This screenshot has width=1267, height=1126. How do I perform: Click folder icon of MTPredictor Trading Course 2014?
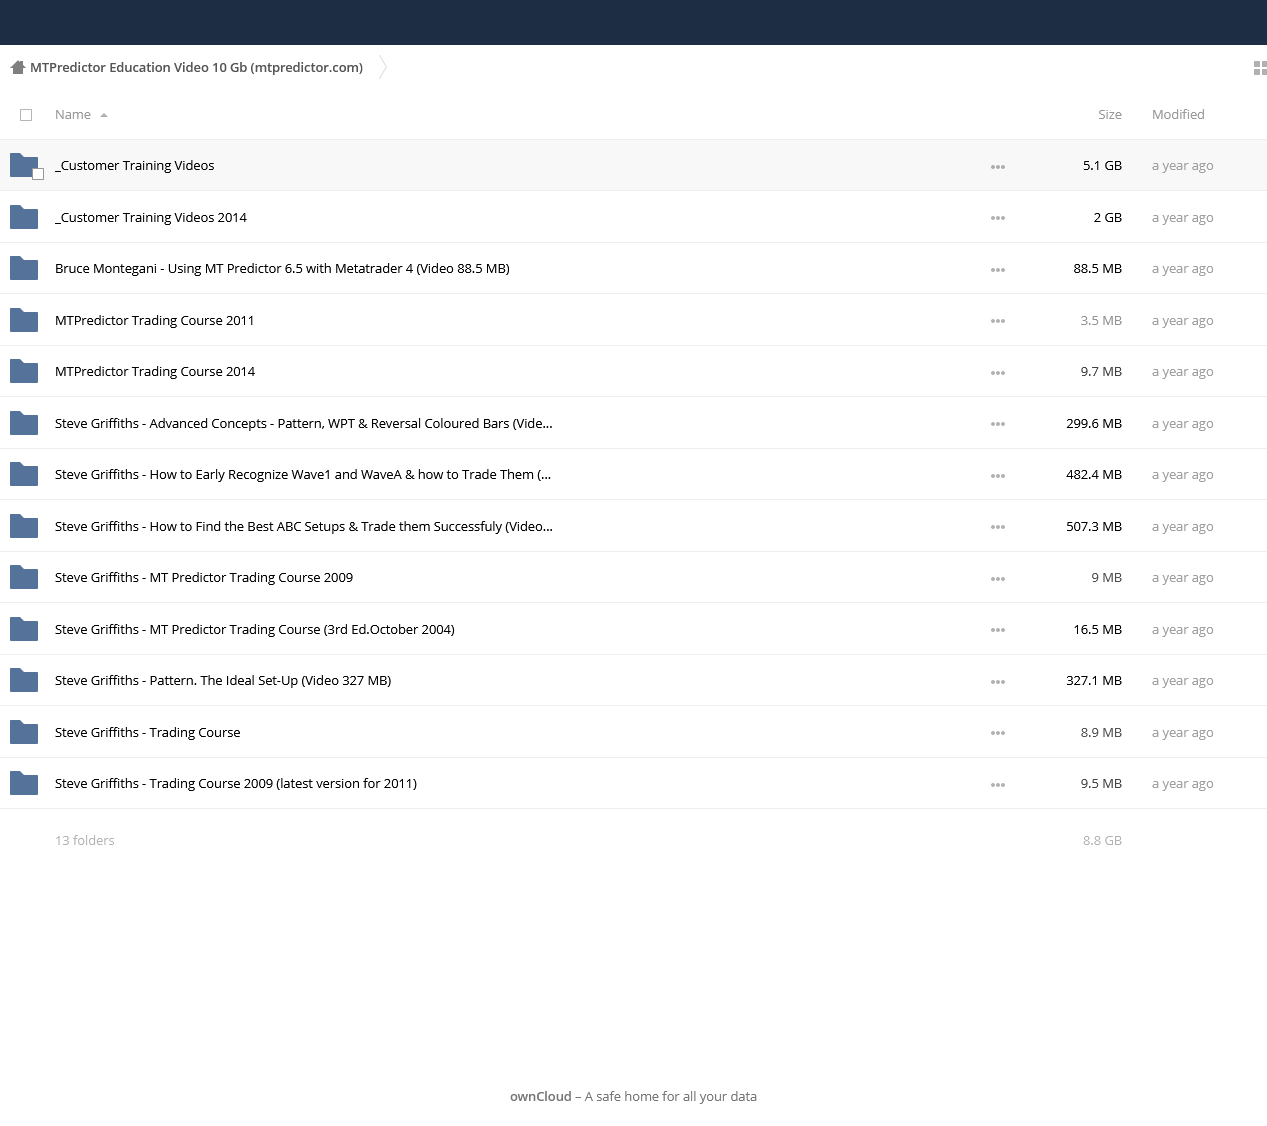[24, 371]
